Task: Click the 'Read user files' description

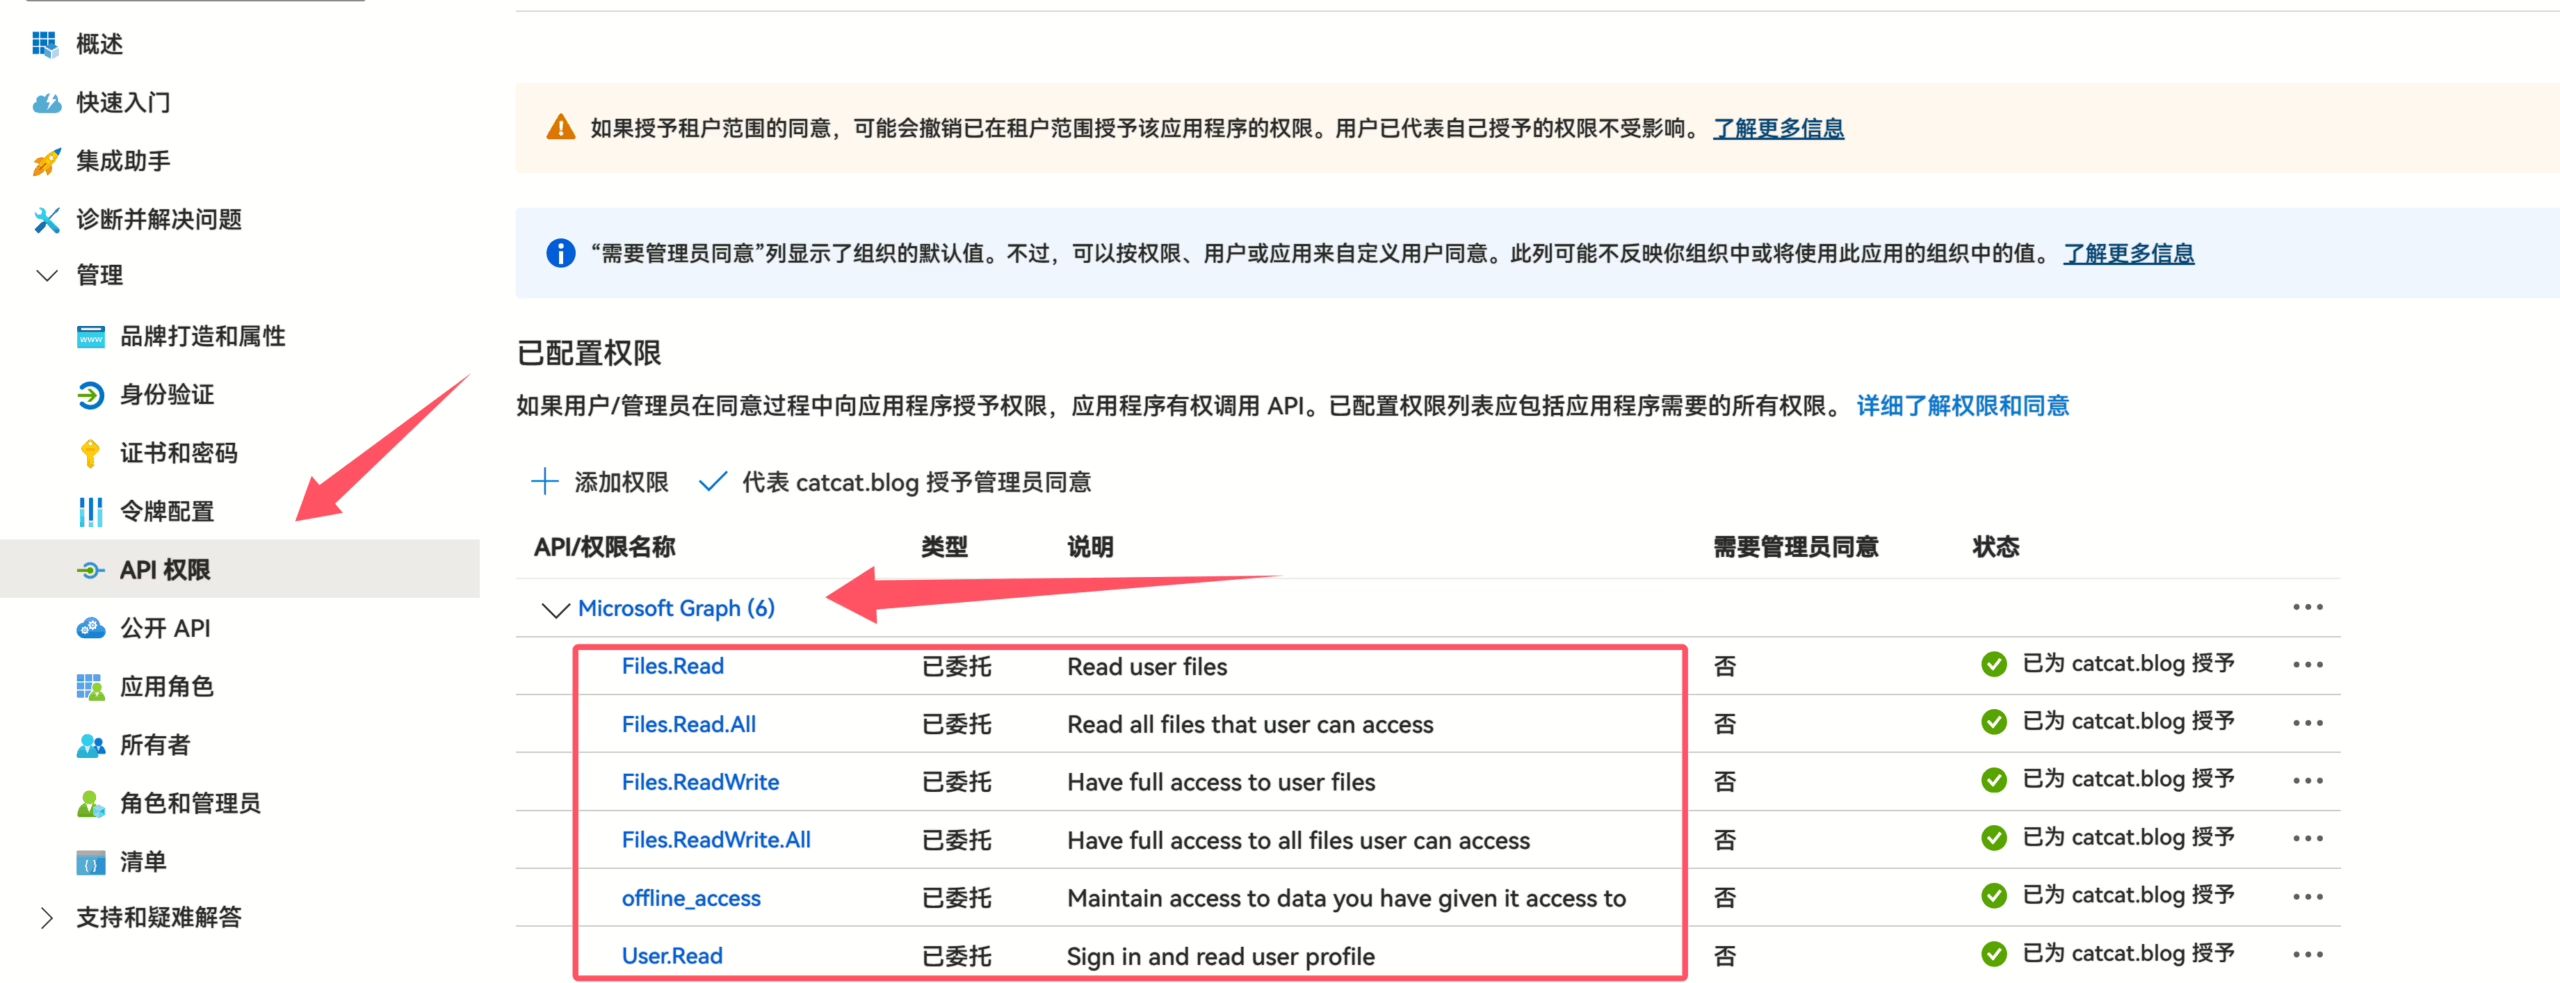Action: pyautogui.click(x=1147, y=667)
